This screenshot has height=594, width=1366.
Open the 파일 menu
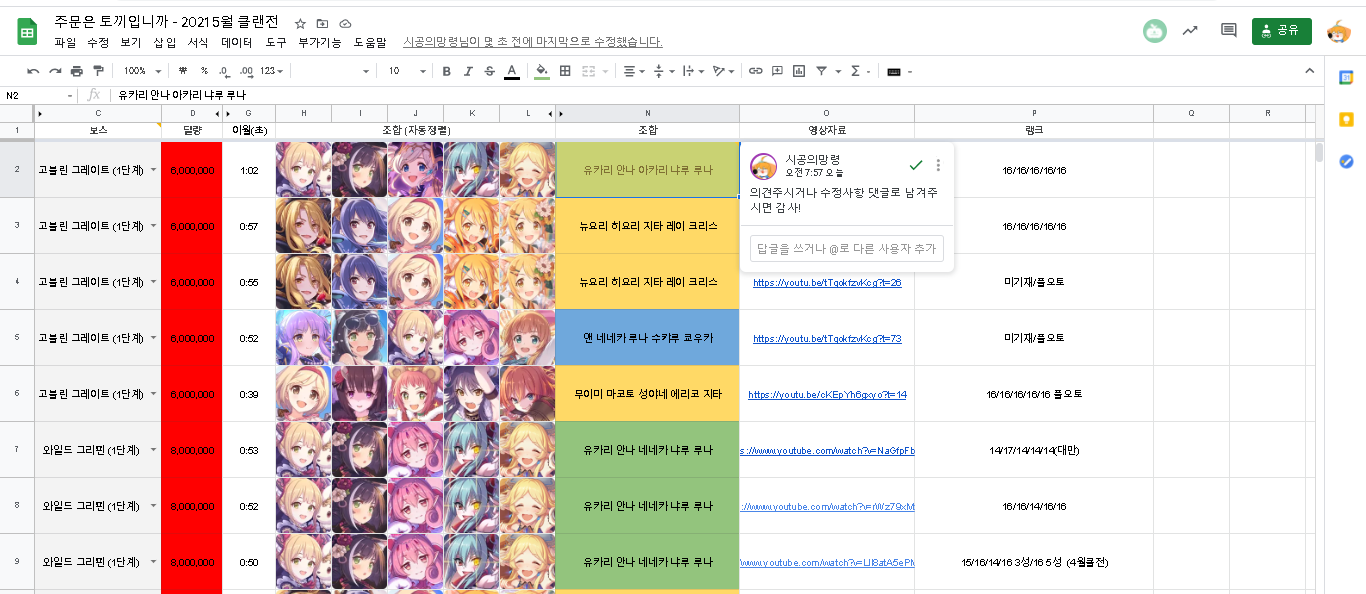coord(65,42)
